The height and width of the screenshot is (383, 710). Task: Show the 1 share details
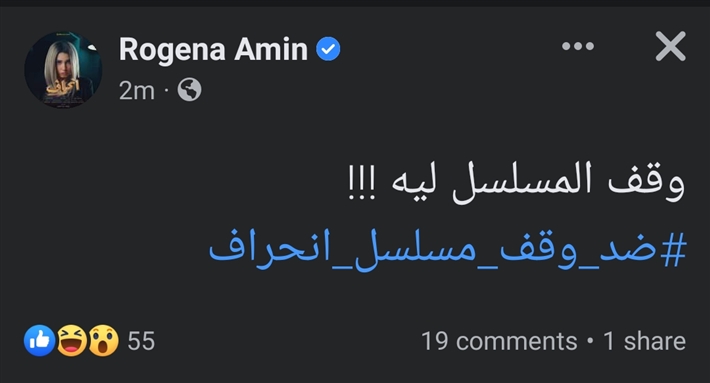coord(644,341)
